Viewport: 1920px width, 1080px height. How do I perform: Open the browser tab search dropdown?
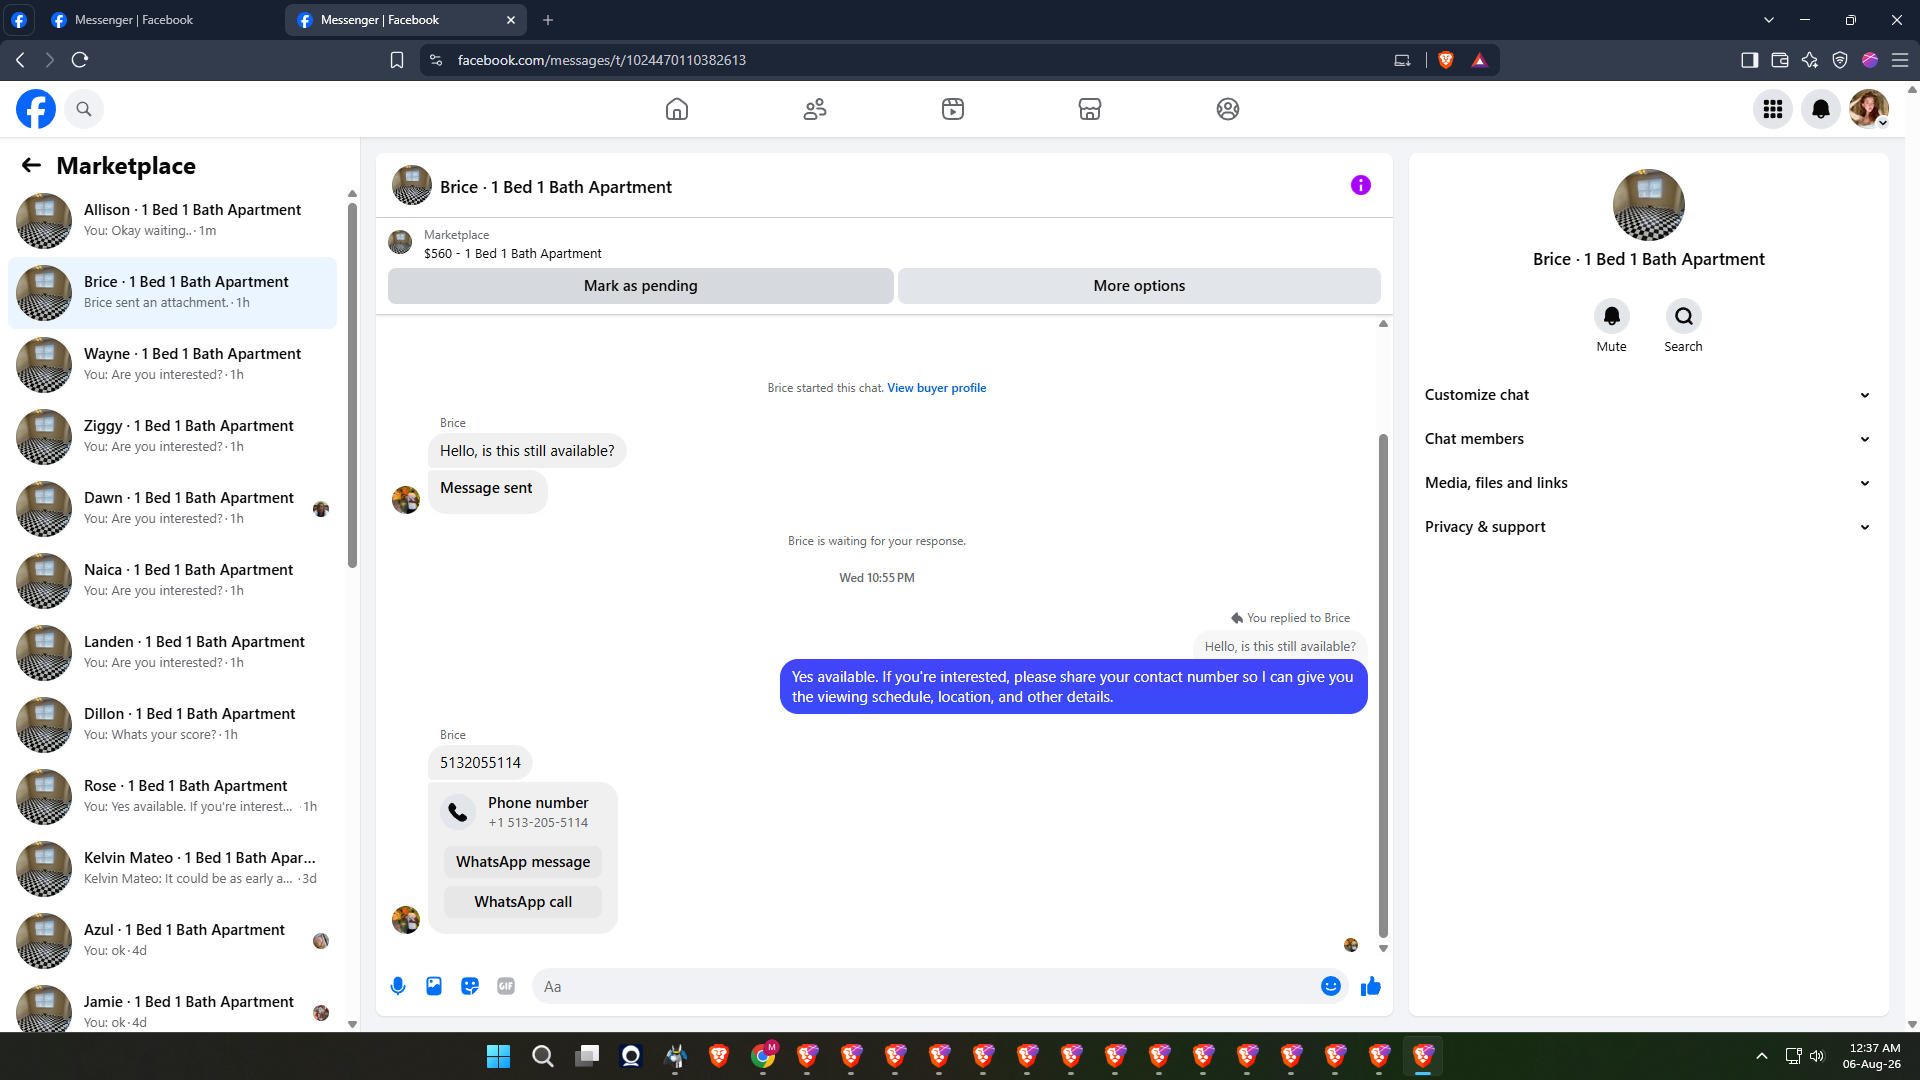(x=1769, y=20)
